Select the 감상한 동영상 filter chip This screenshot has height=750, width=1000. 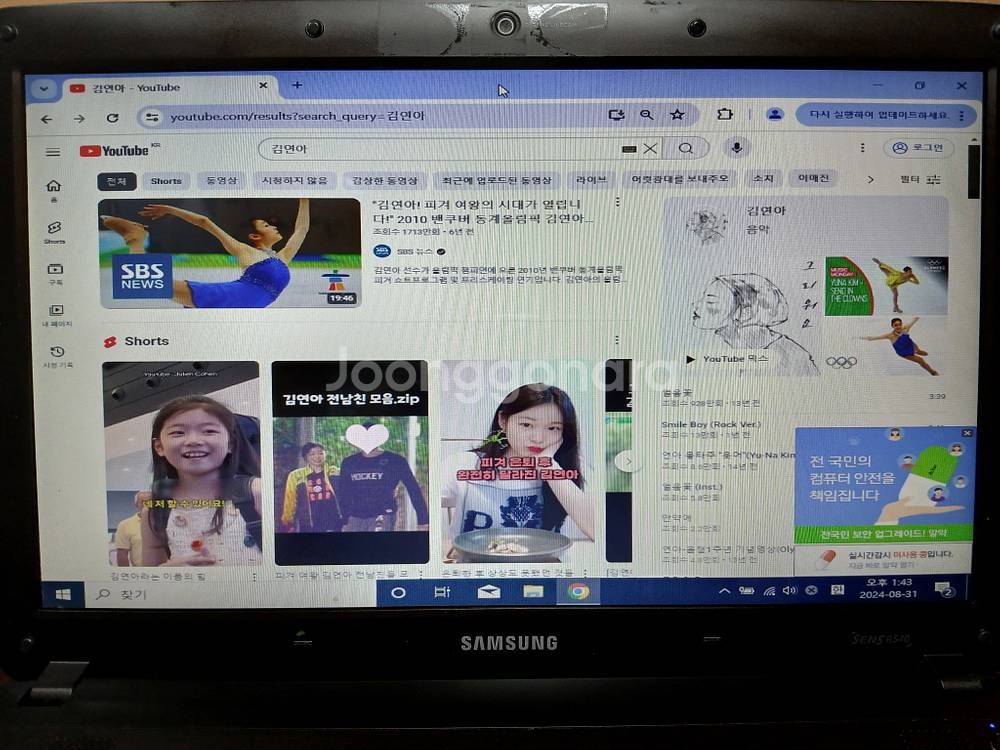[x=385, y=180]
